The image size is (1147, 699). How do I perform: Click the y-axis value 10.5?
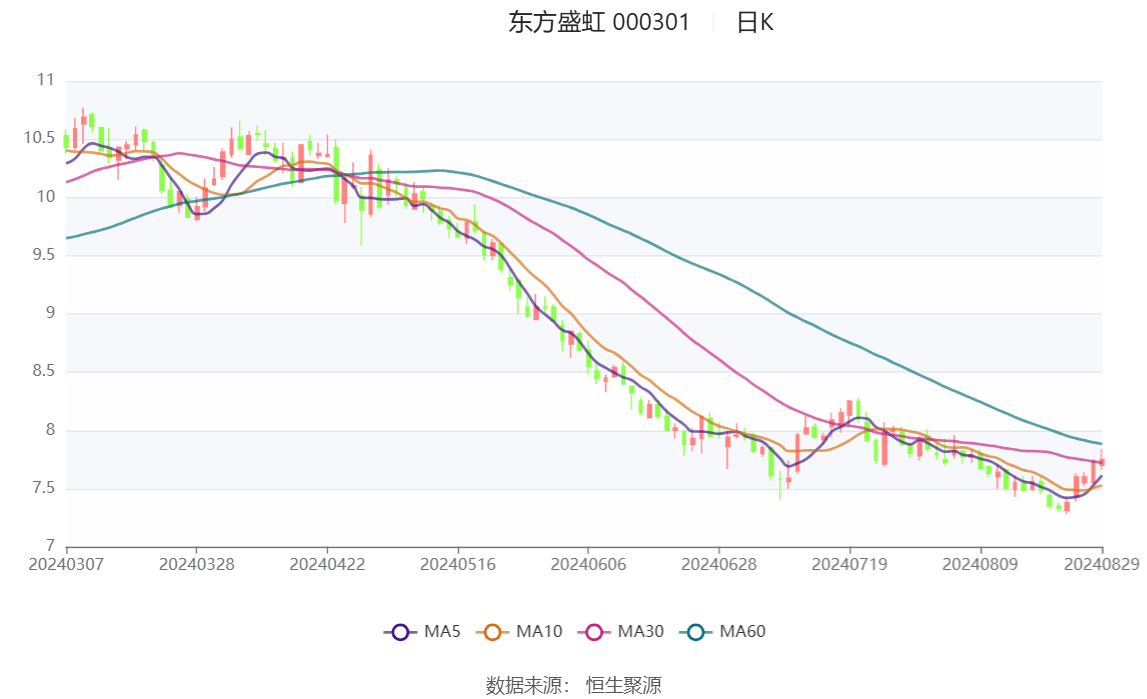click(40, 138)
